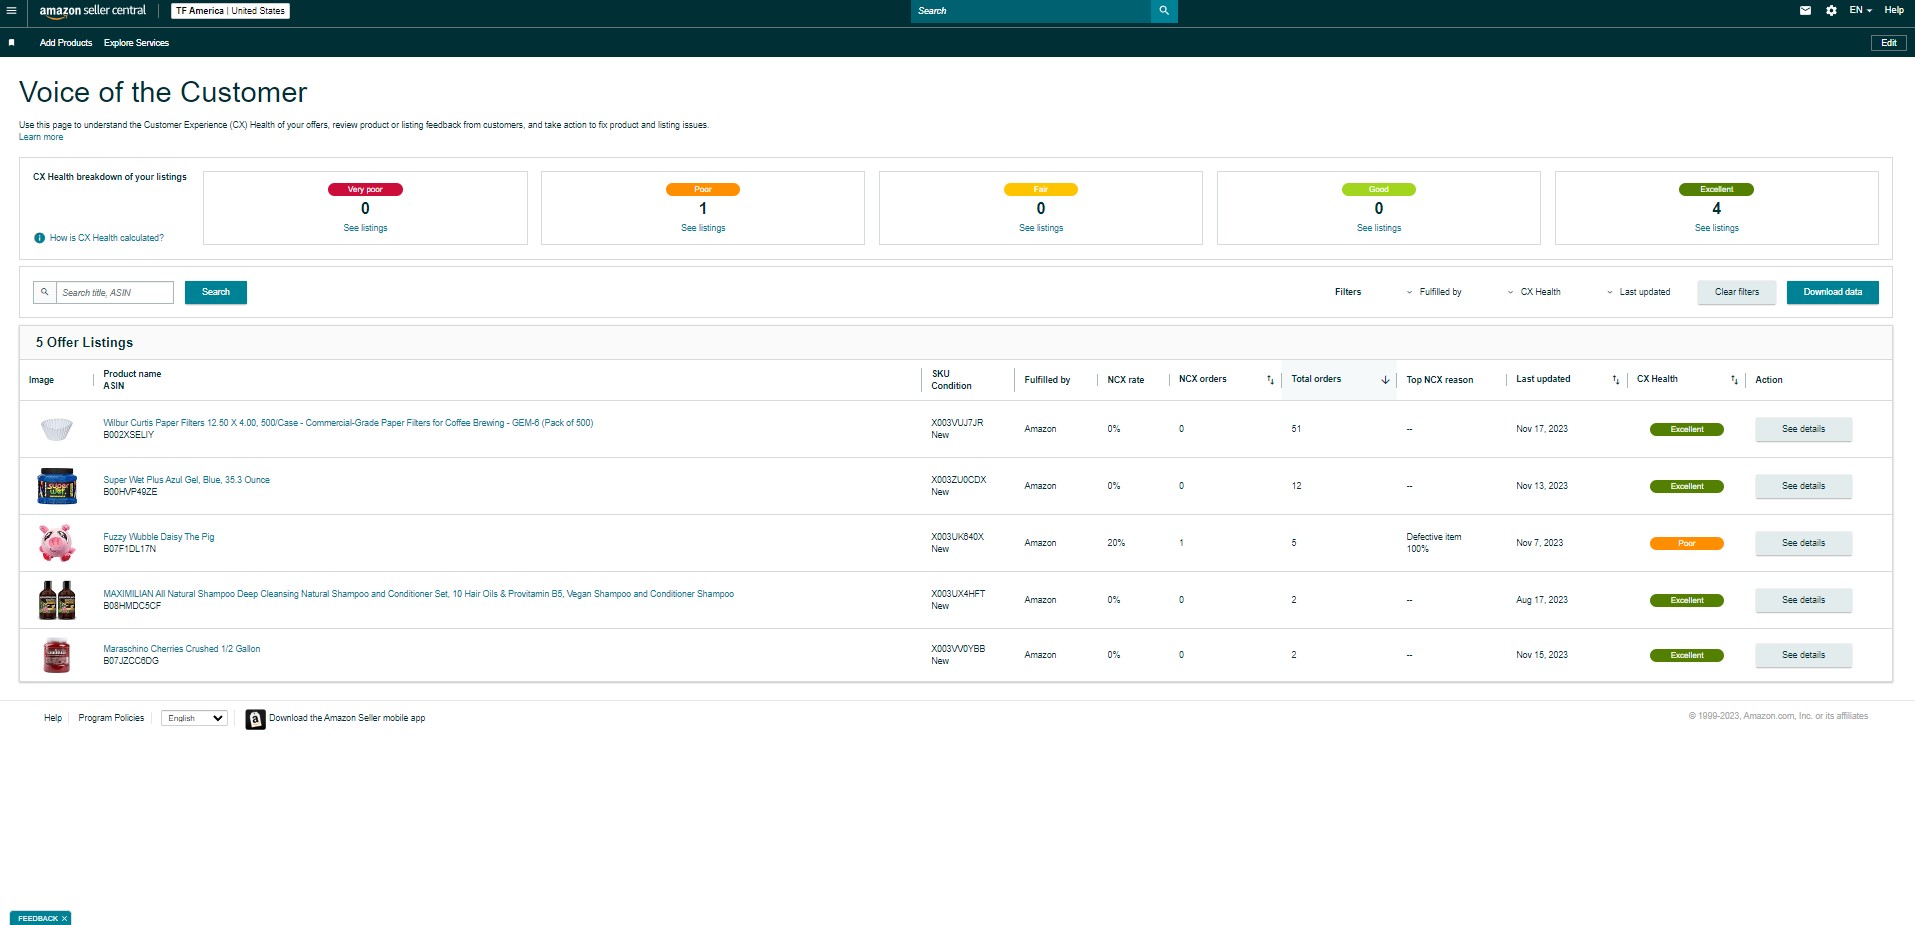Click the pink pig product thumbnail
Viewport: 1915px width, 925px height.
coord(57,543)
